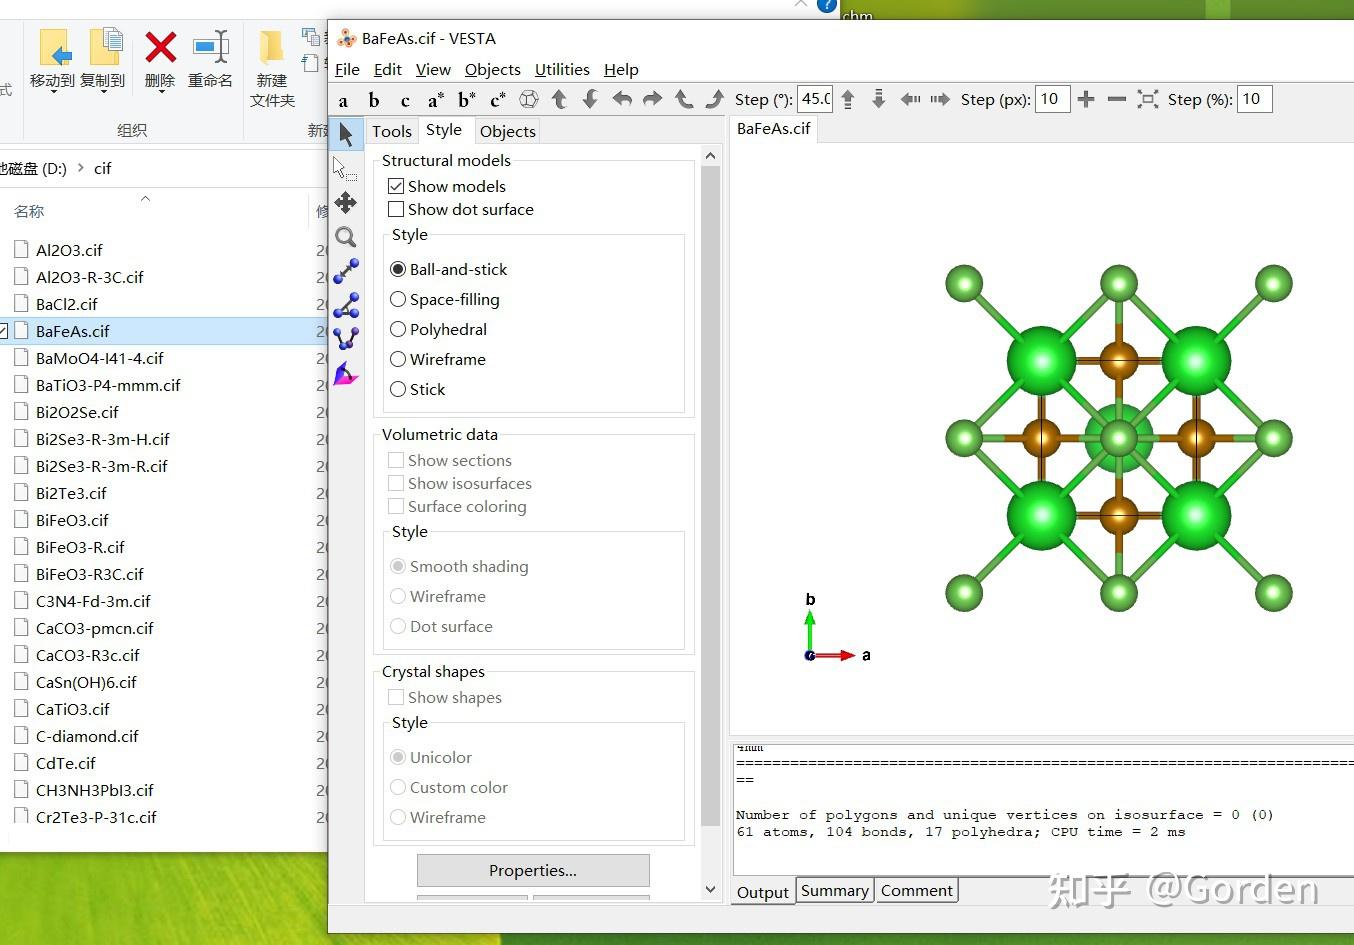The image size is (1354, 945).
Task: Switch to the Tools tab
Action: 391,131
